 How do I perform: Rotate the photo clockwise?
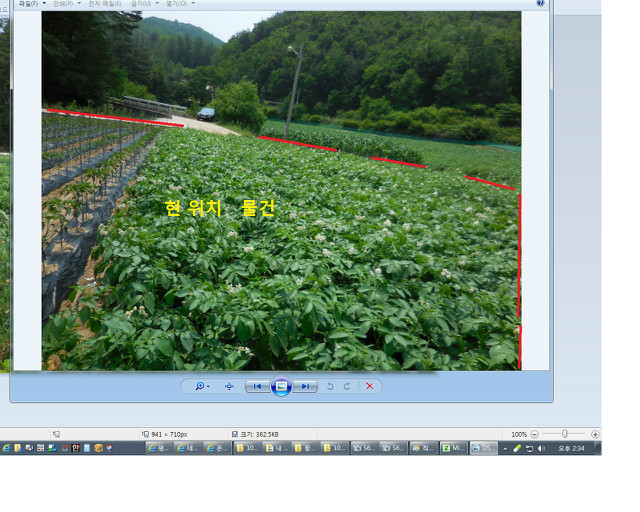click(347, 386)
